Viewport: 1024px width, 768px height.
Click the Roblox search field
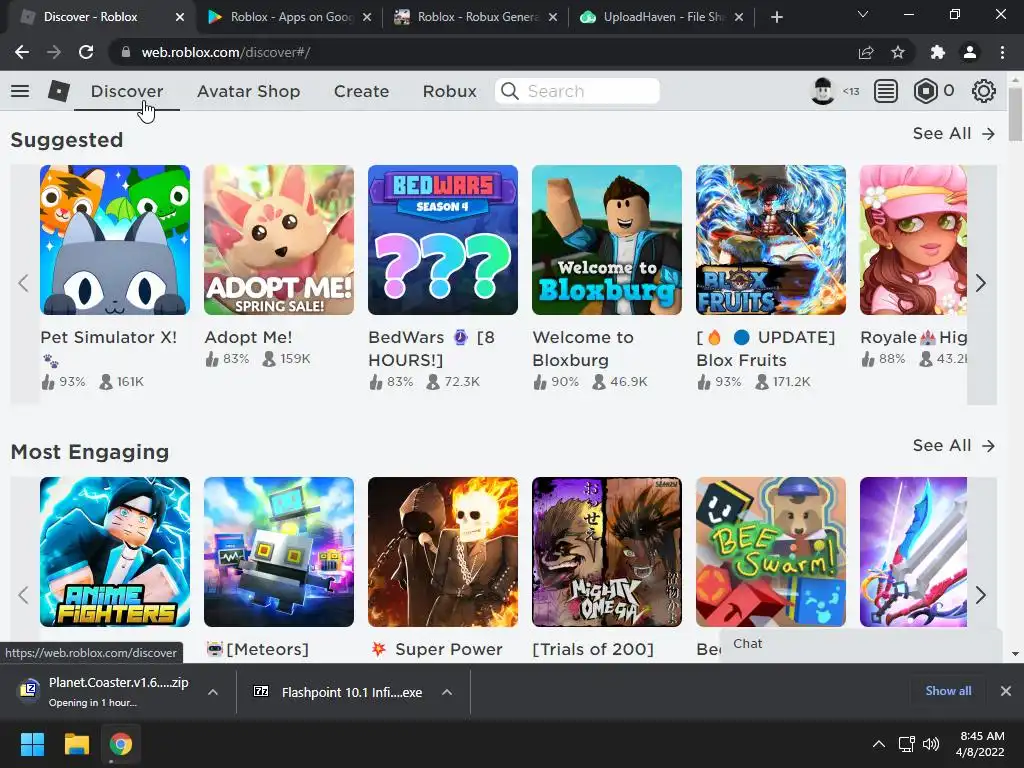[577, 91]
